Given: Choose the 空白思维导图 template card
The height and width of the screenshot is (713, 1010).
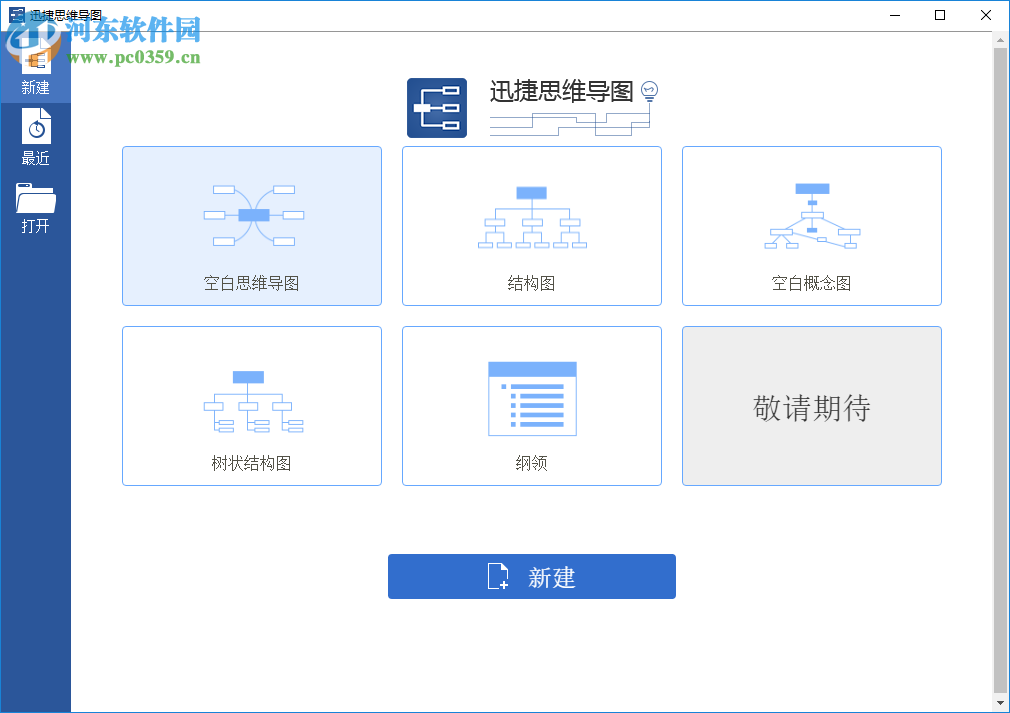Looking at the screenshot, I should [x=251, y=226].
